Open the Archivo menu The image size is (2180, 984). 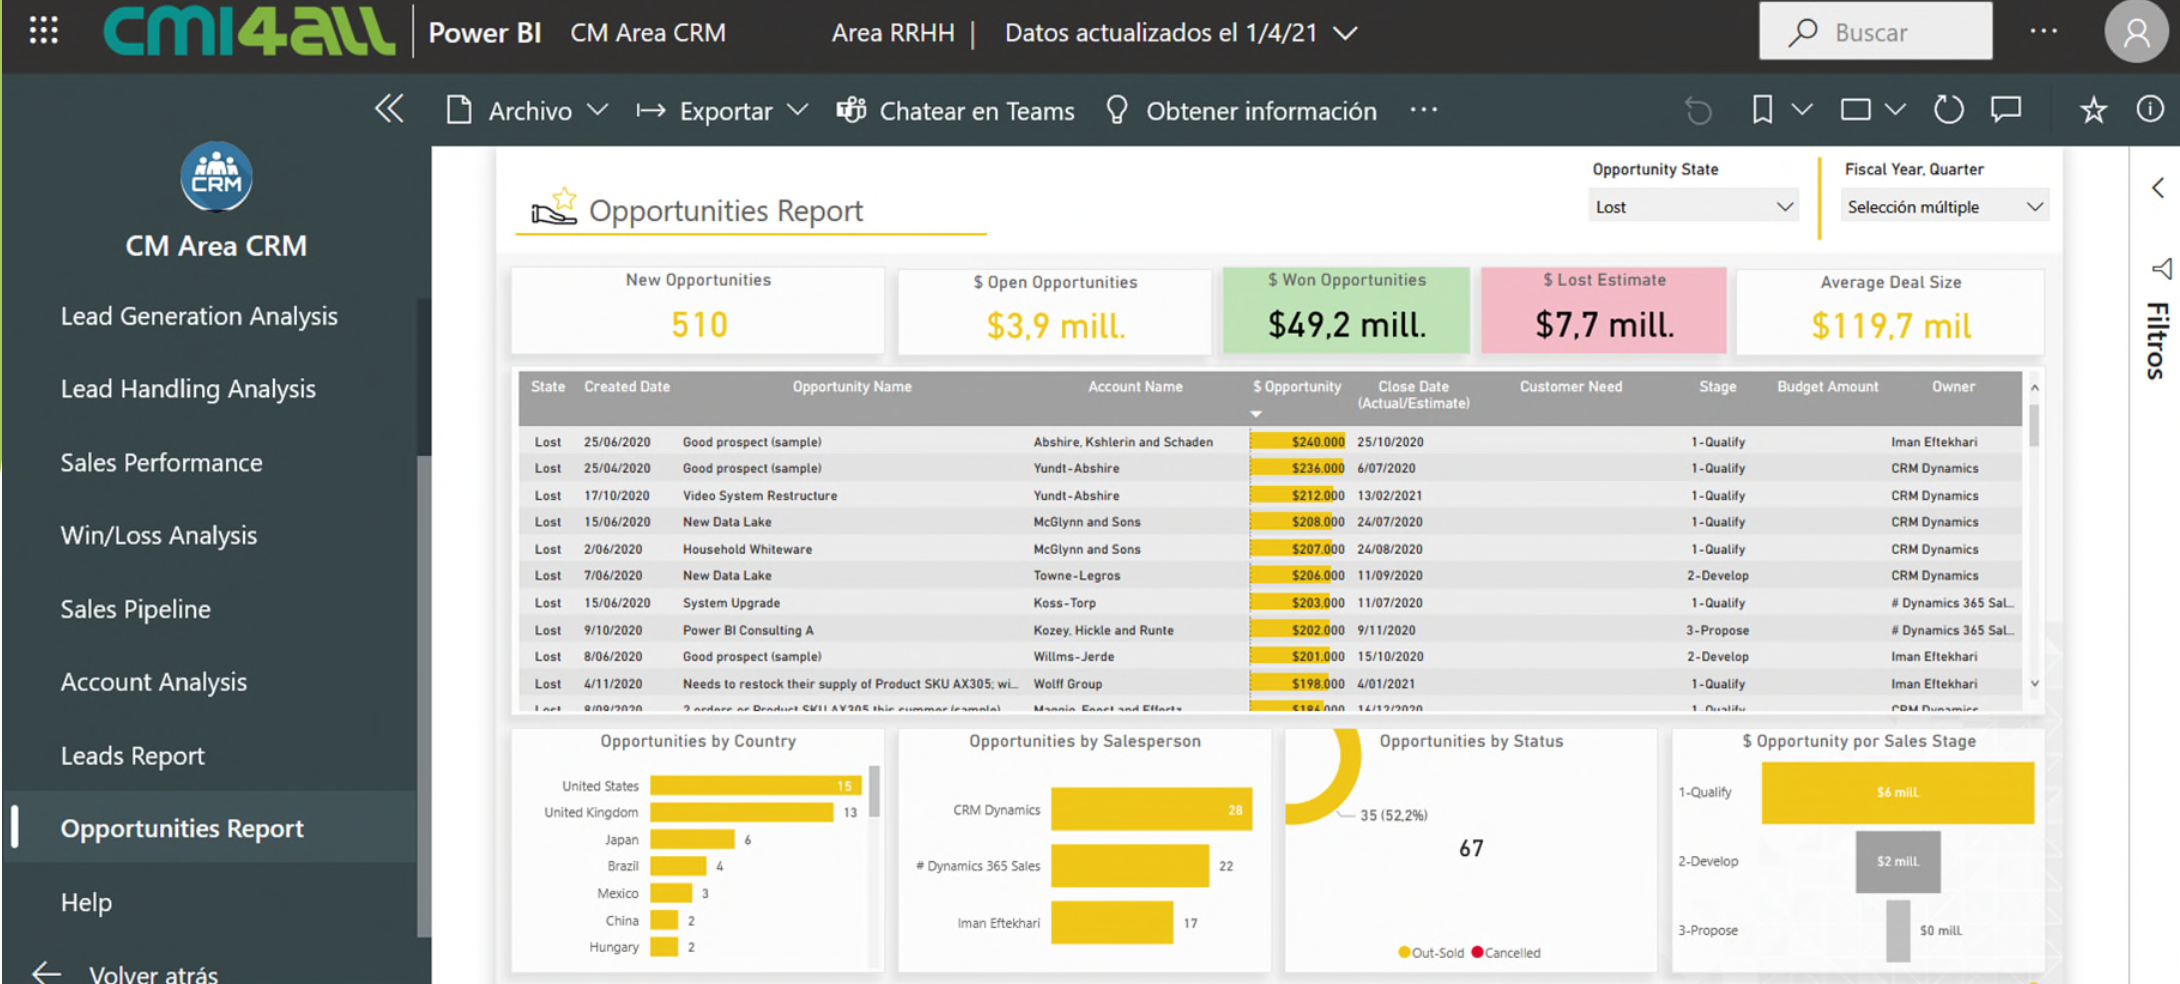click(x=529, y=110)
